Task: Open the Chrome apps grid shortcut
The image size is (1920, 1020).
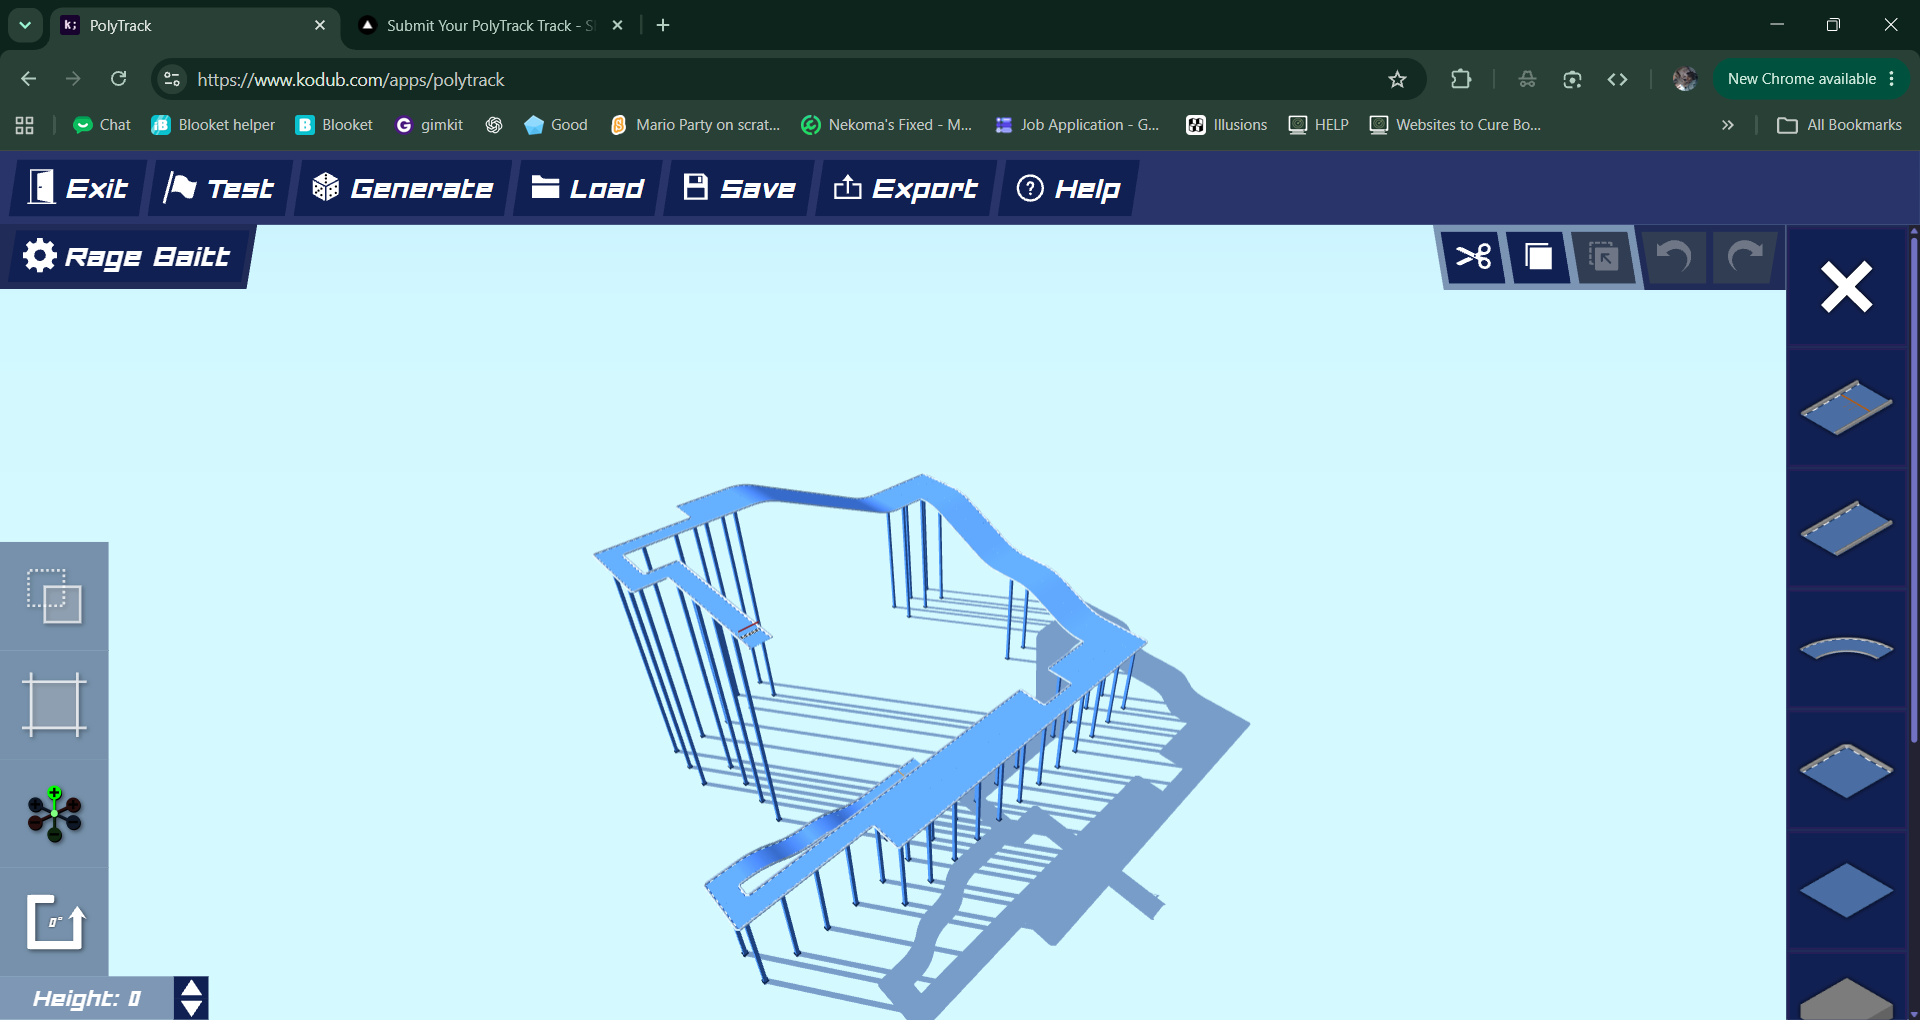Action: (x=25, y=125)
